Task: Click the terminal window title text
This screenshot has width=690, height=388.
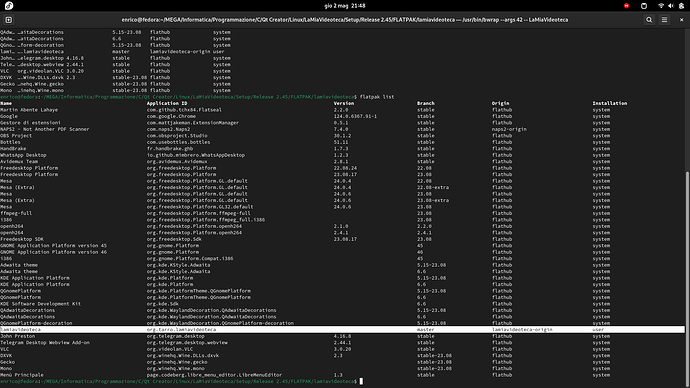Action: [345, 20]
